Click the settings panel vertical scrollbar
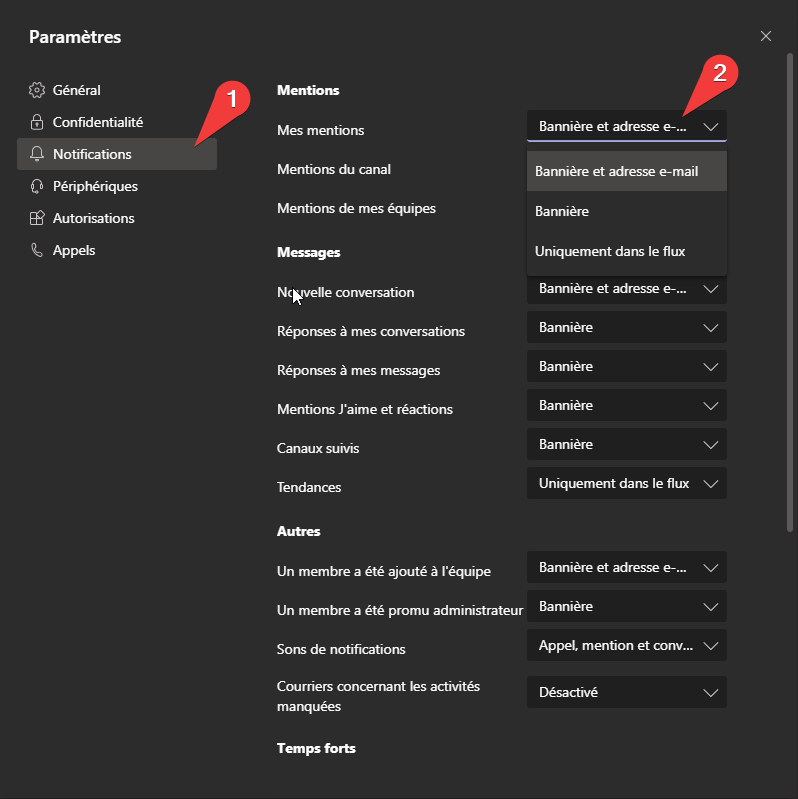This screenshot has width=798, height=799. click(x=790, y=290)
